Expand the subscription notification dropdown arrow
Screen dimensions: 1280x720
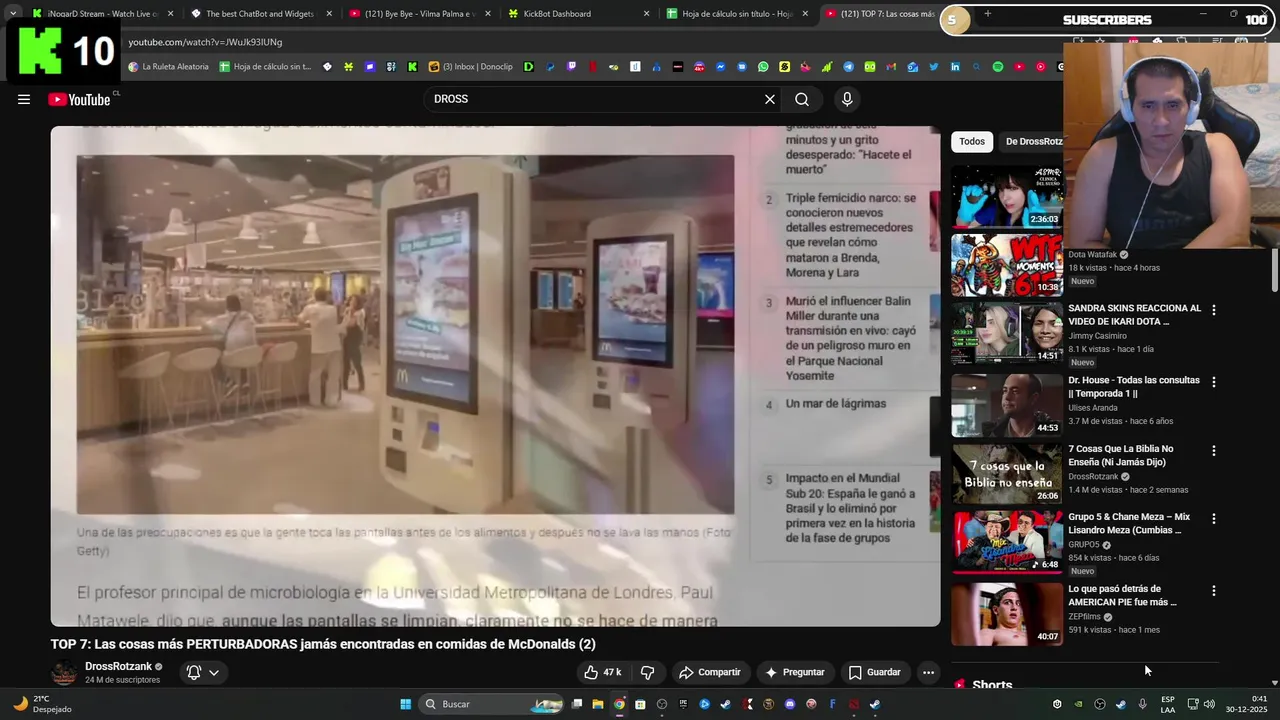(214, 672)
